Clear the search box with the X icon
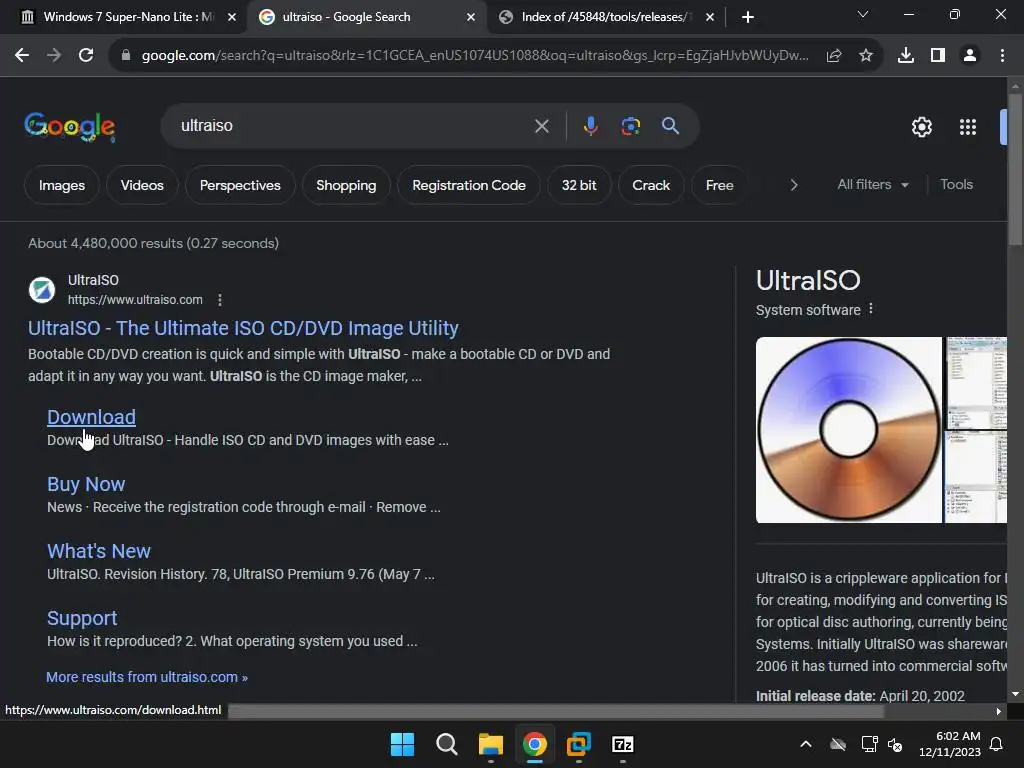The image size is (1024, 768). pyautogui.click(x=541, y=126)
